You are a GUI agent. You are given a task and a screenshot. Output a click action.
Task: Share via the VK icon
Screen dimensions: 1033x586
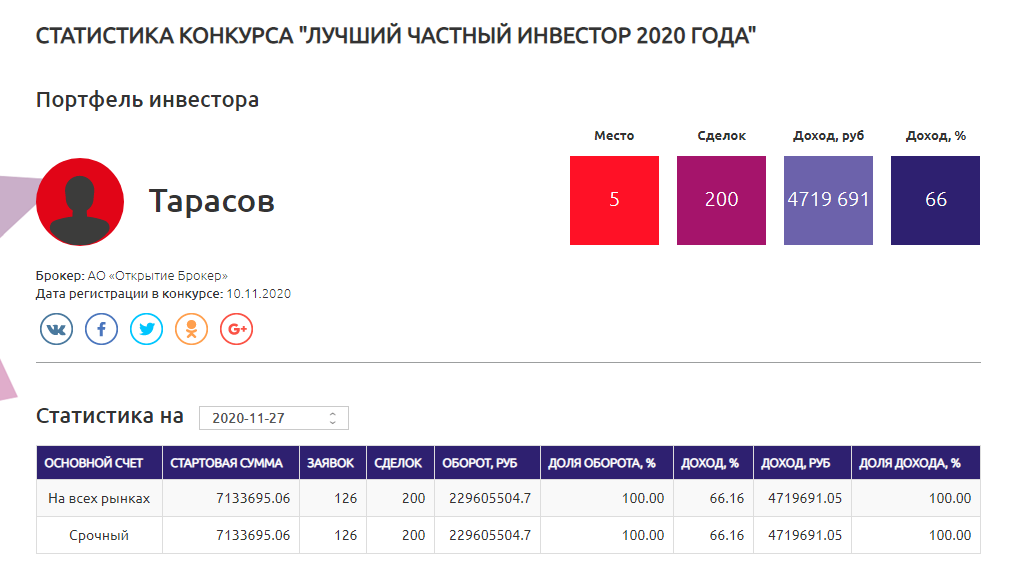[56, 329]
